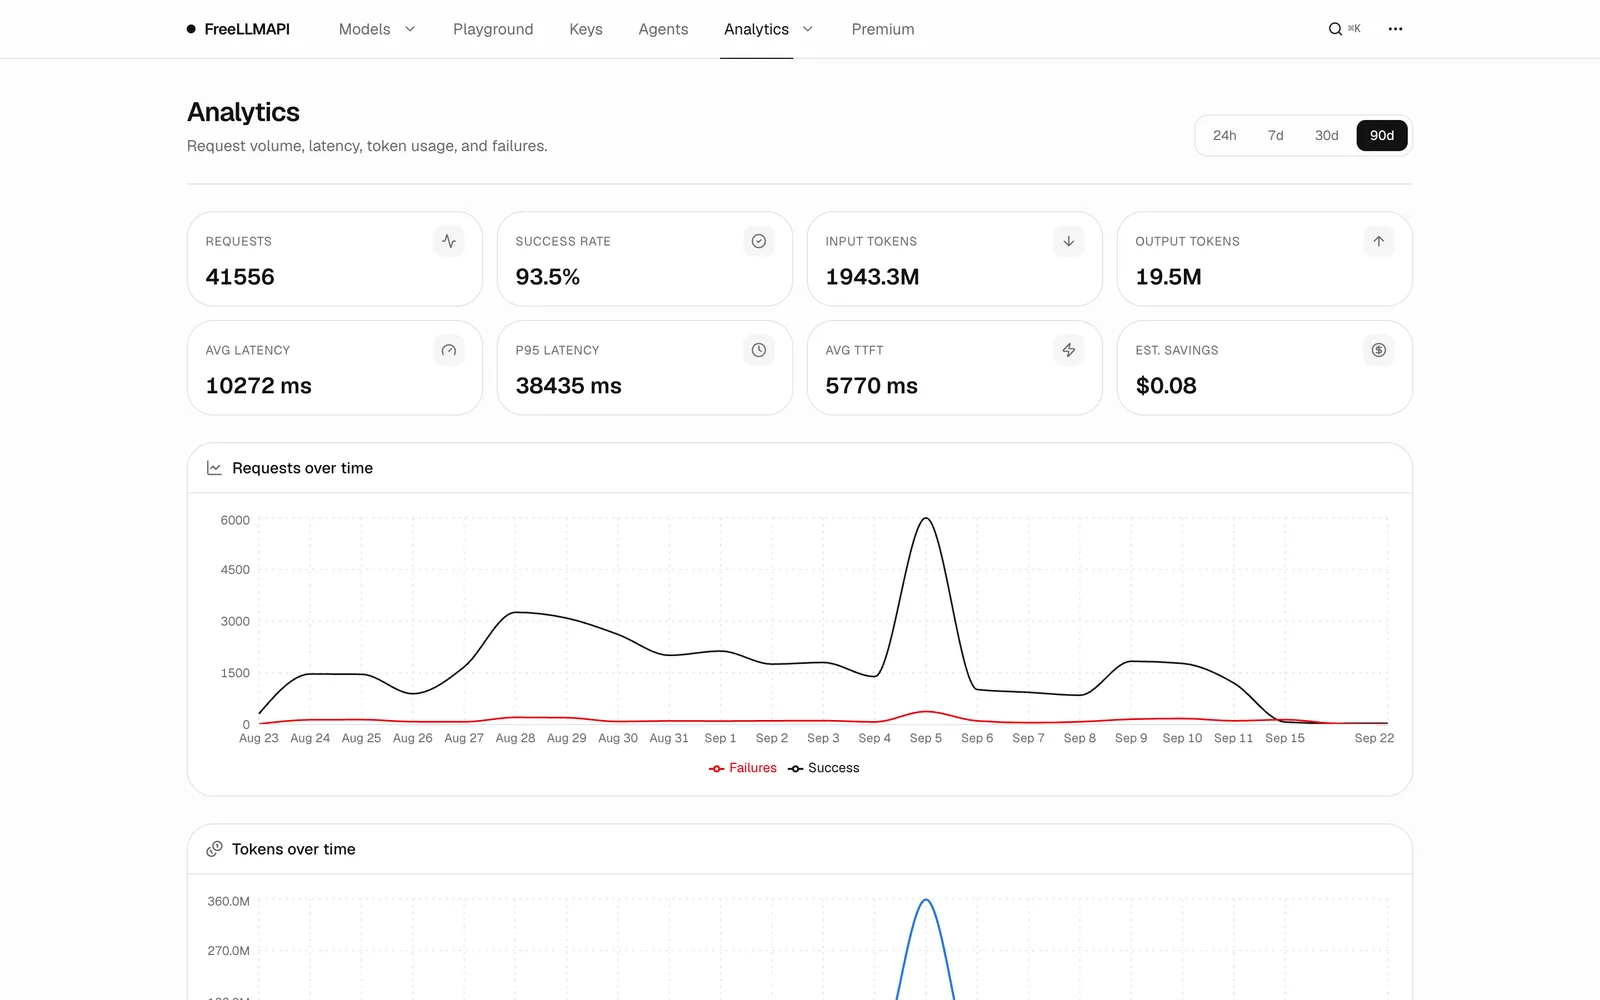This screenshot has width=1600, height=1000.
Task: Click the 41556 requests value
Action: point(240,277)
